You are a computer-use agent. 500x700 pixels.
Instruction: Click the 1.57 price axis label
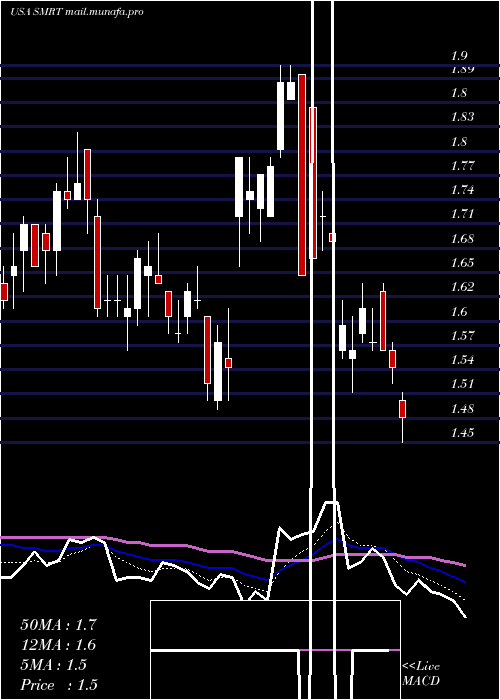(x=462, y=335)
